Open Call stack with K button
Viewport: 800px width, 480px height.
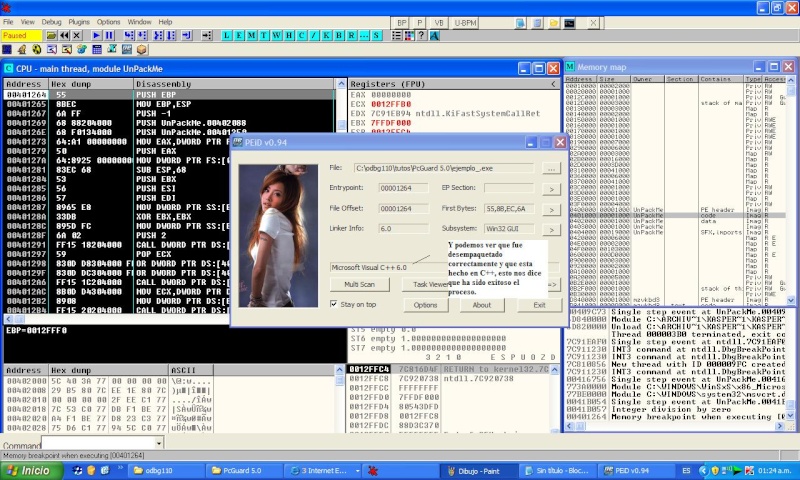(327, 35)
